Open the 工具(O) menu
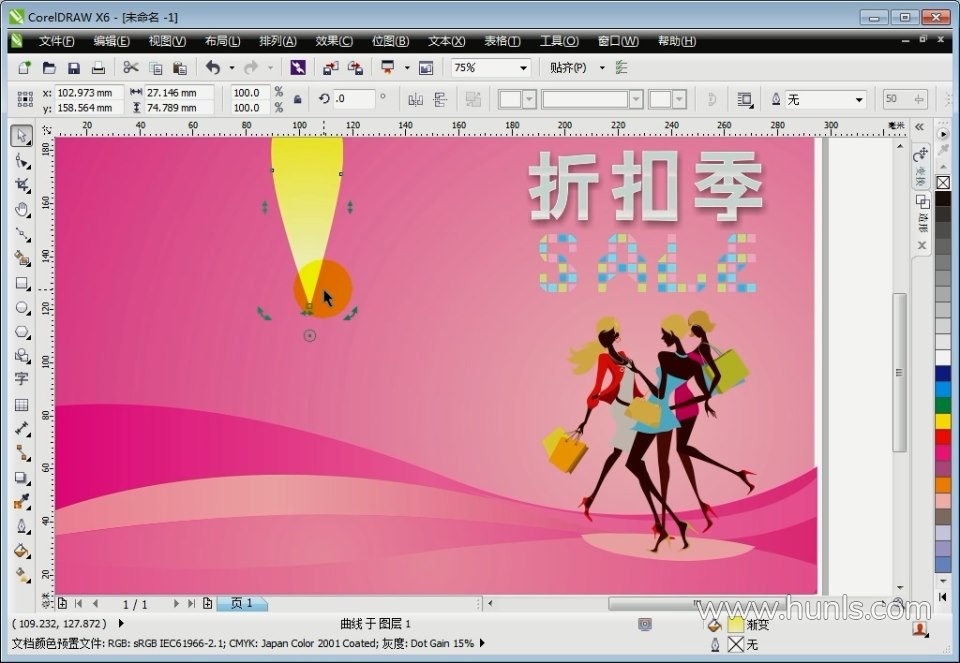 point(559,41)
